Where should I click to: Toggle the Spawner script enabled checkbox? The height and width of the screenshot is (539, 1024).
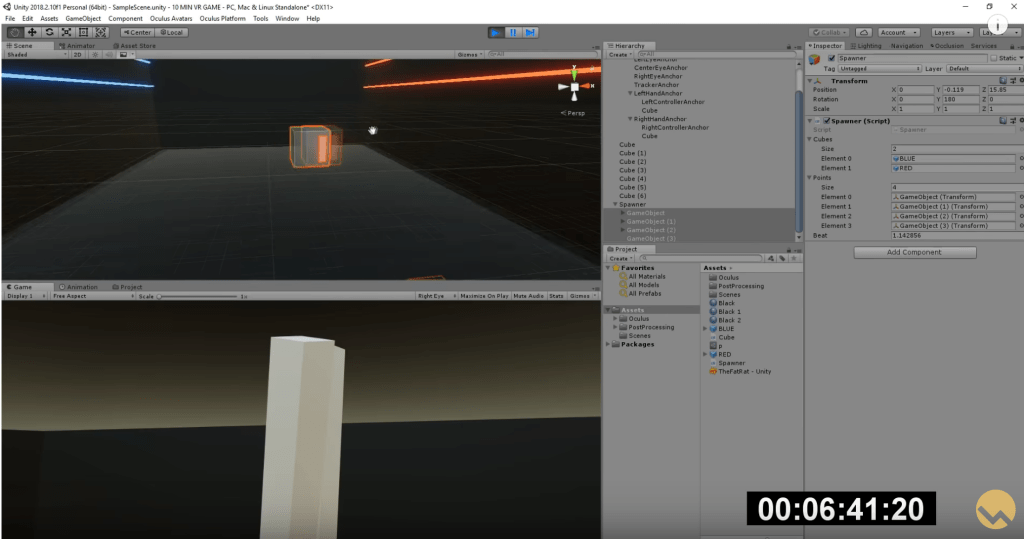(x=827, y=121)
